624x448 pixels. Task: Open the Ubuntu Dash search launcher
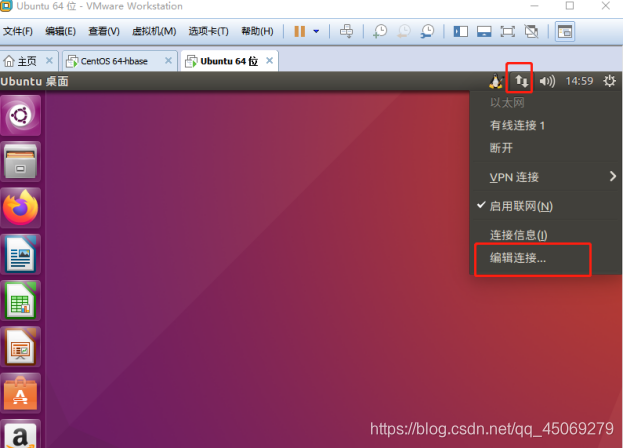pyautogui.click(x=20, y=115)
